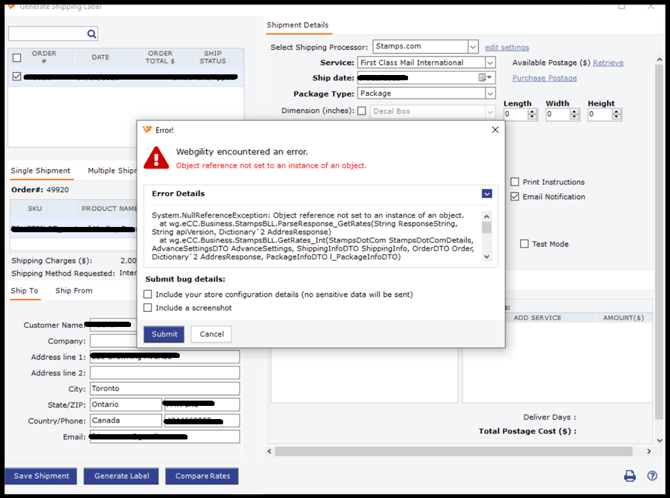This screenshot has height=498, width=670.
Task: Enable the Dimension (inches) checkbox
Action: [361, 111]
